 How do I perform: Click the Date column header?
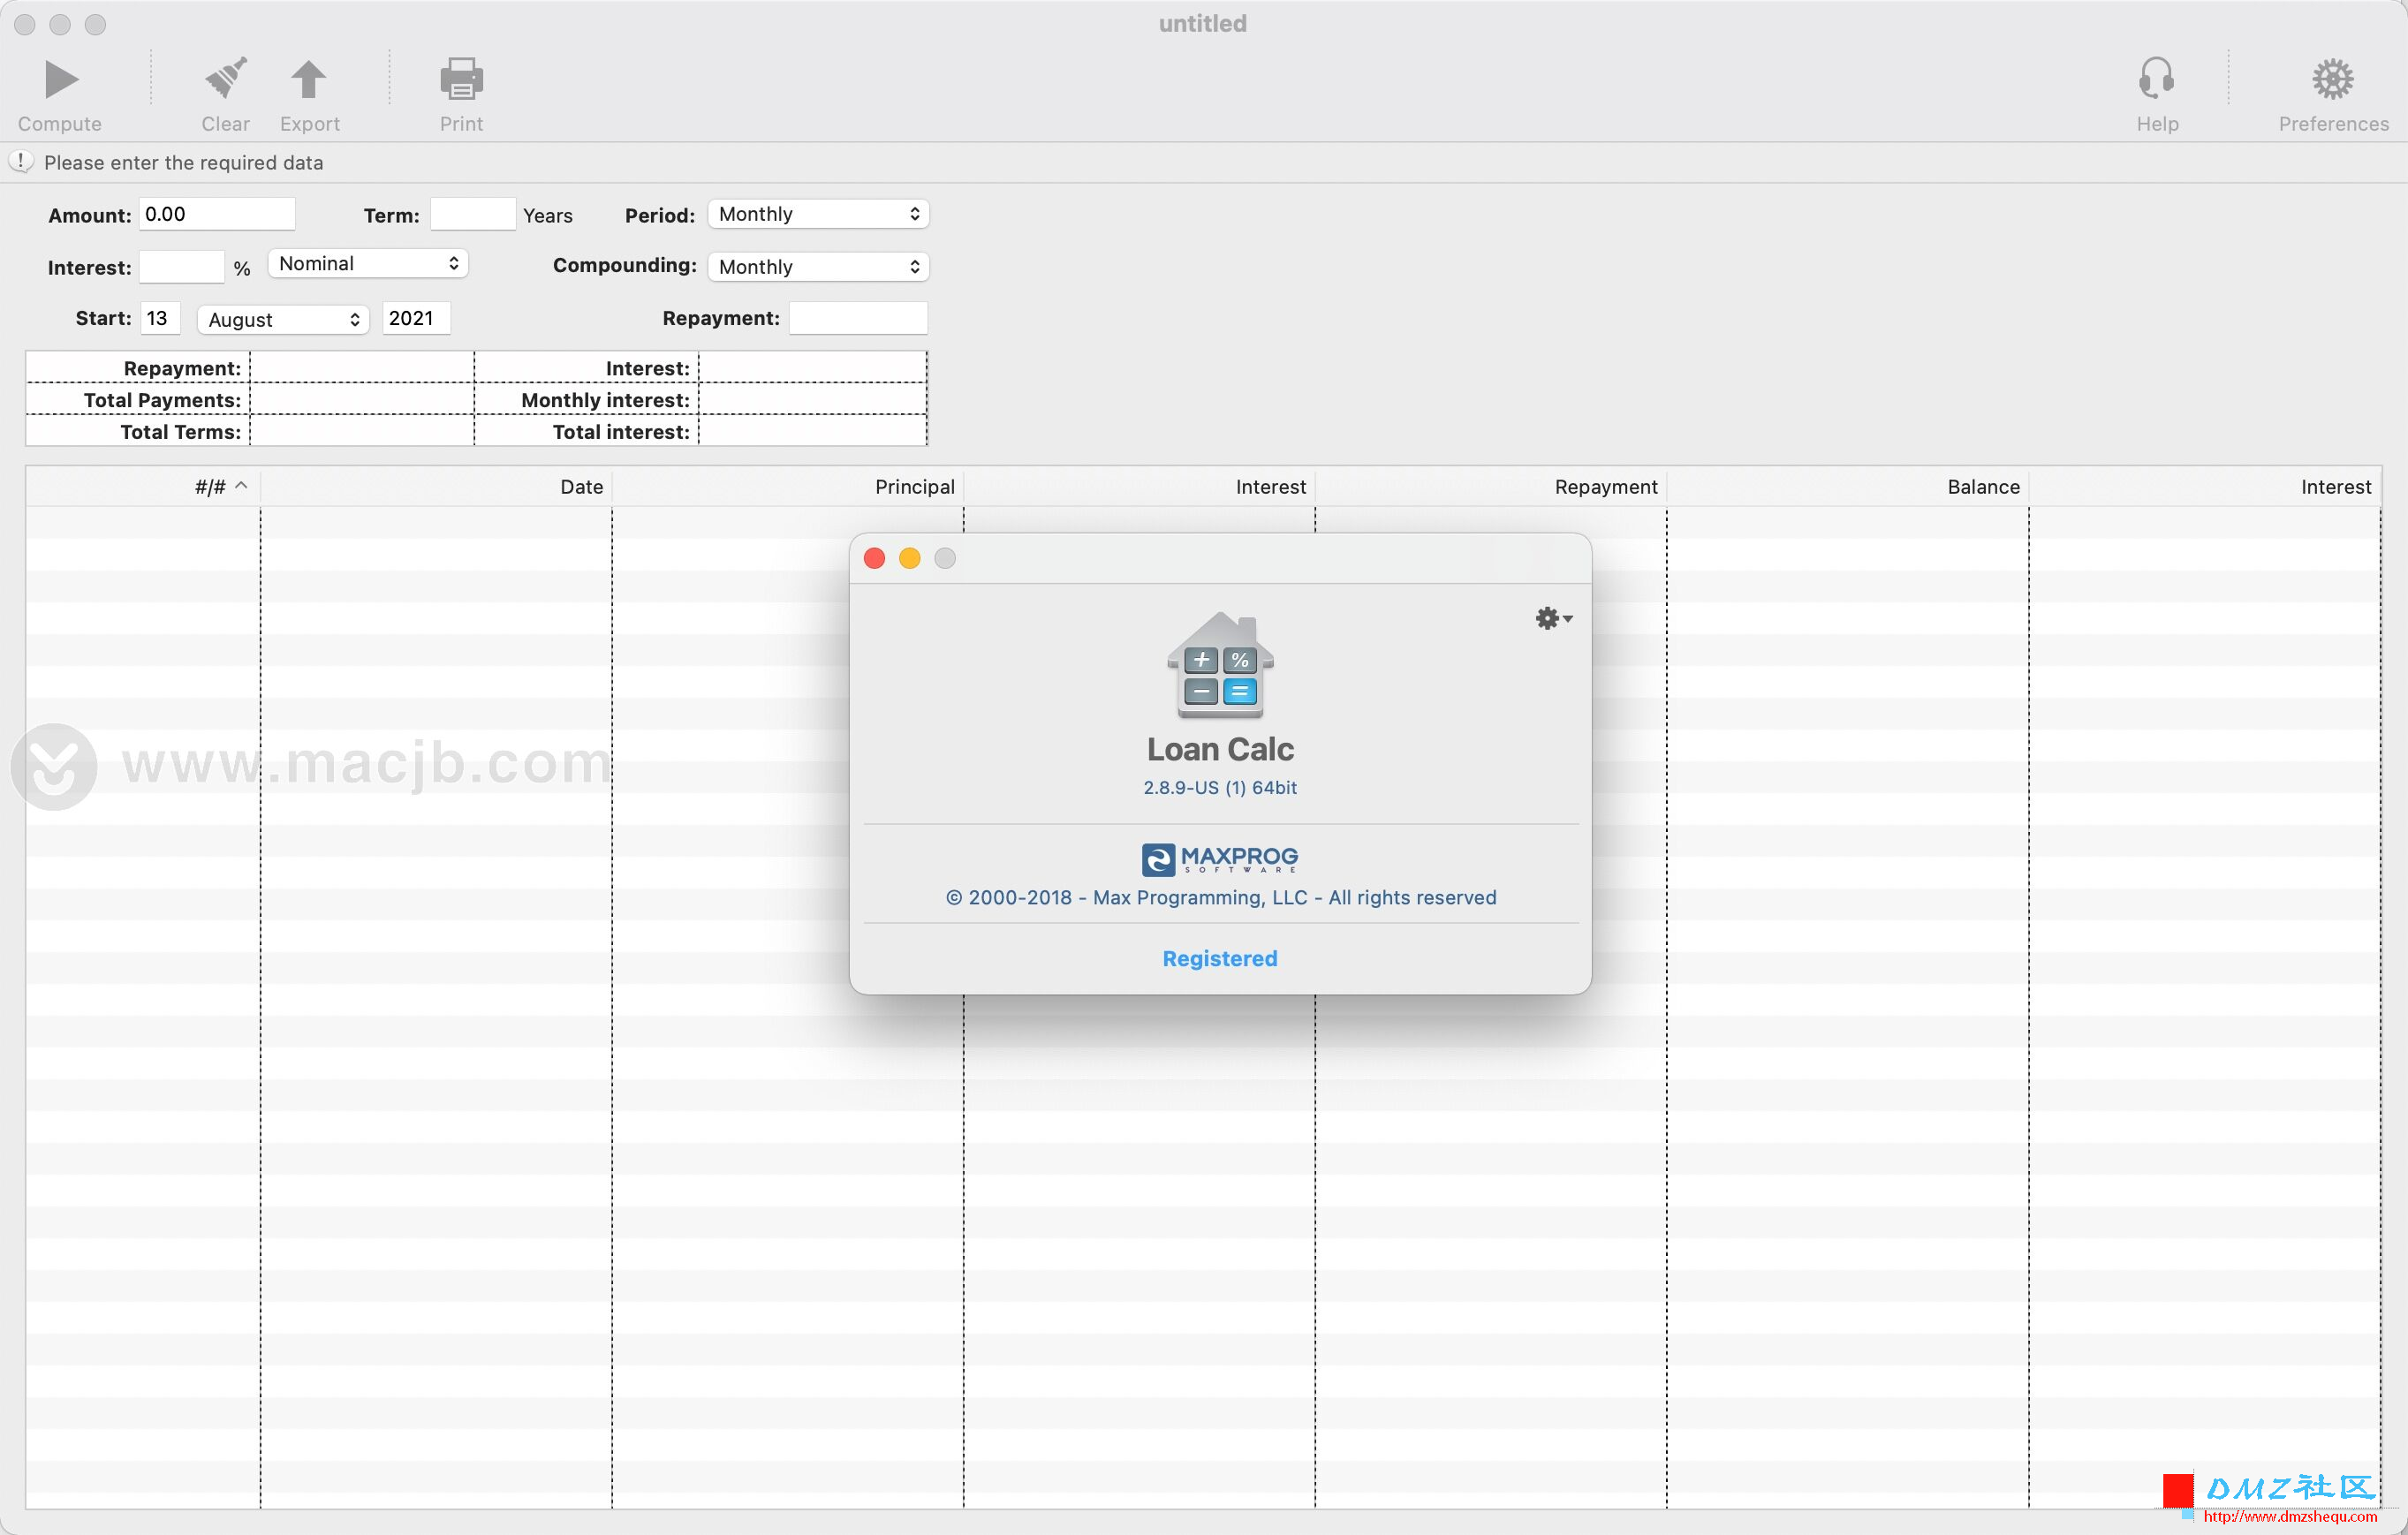[x=436, y=487]
